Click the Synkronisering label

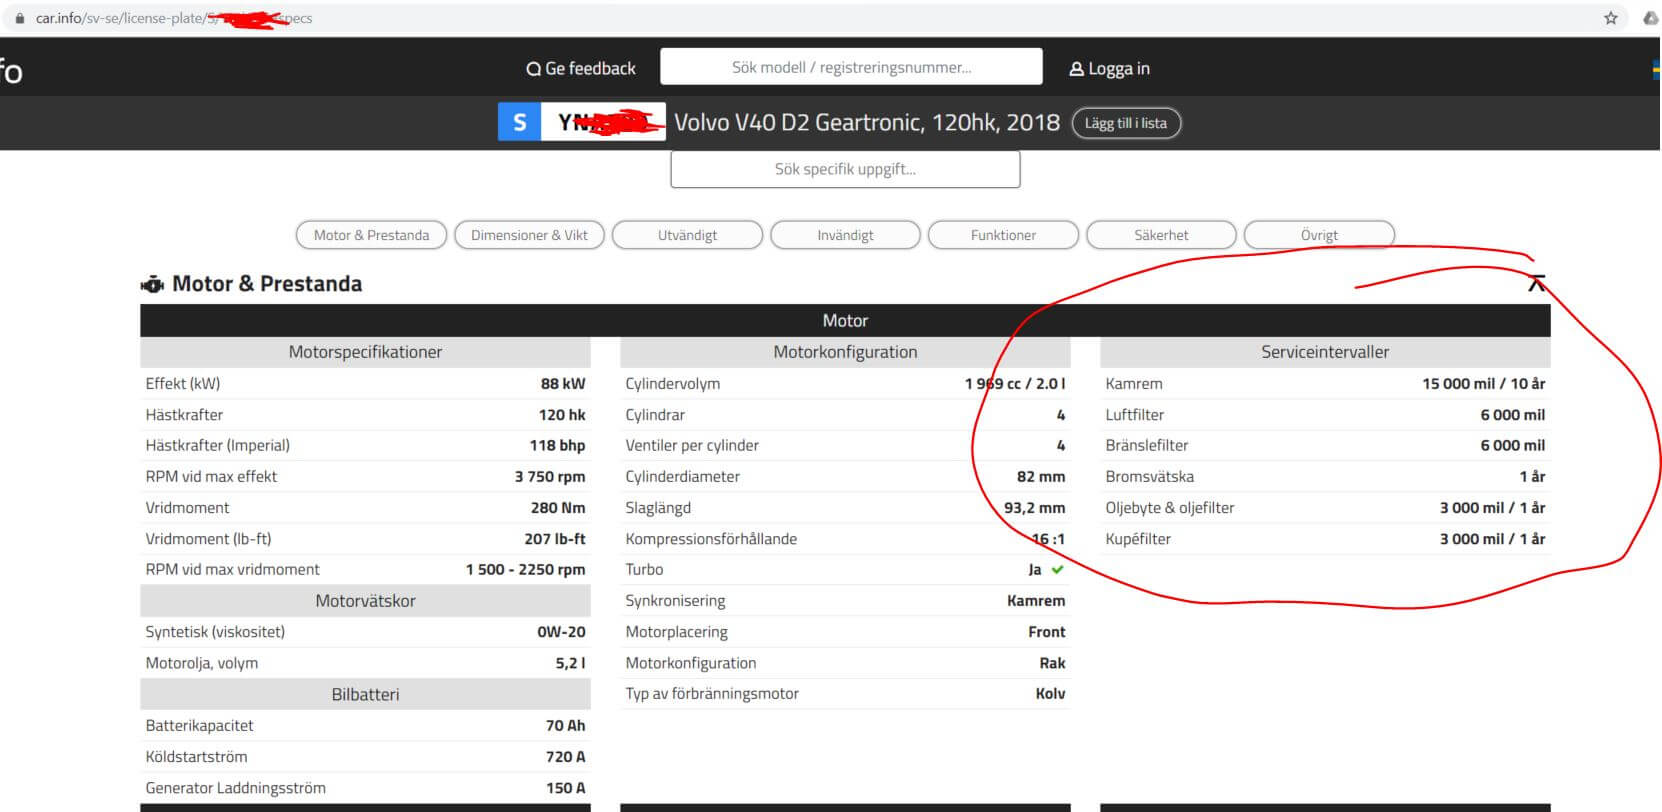(675, 601)
